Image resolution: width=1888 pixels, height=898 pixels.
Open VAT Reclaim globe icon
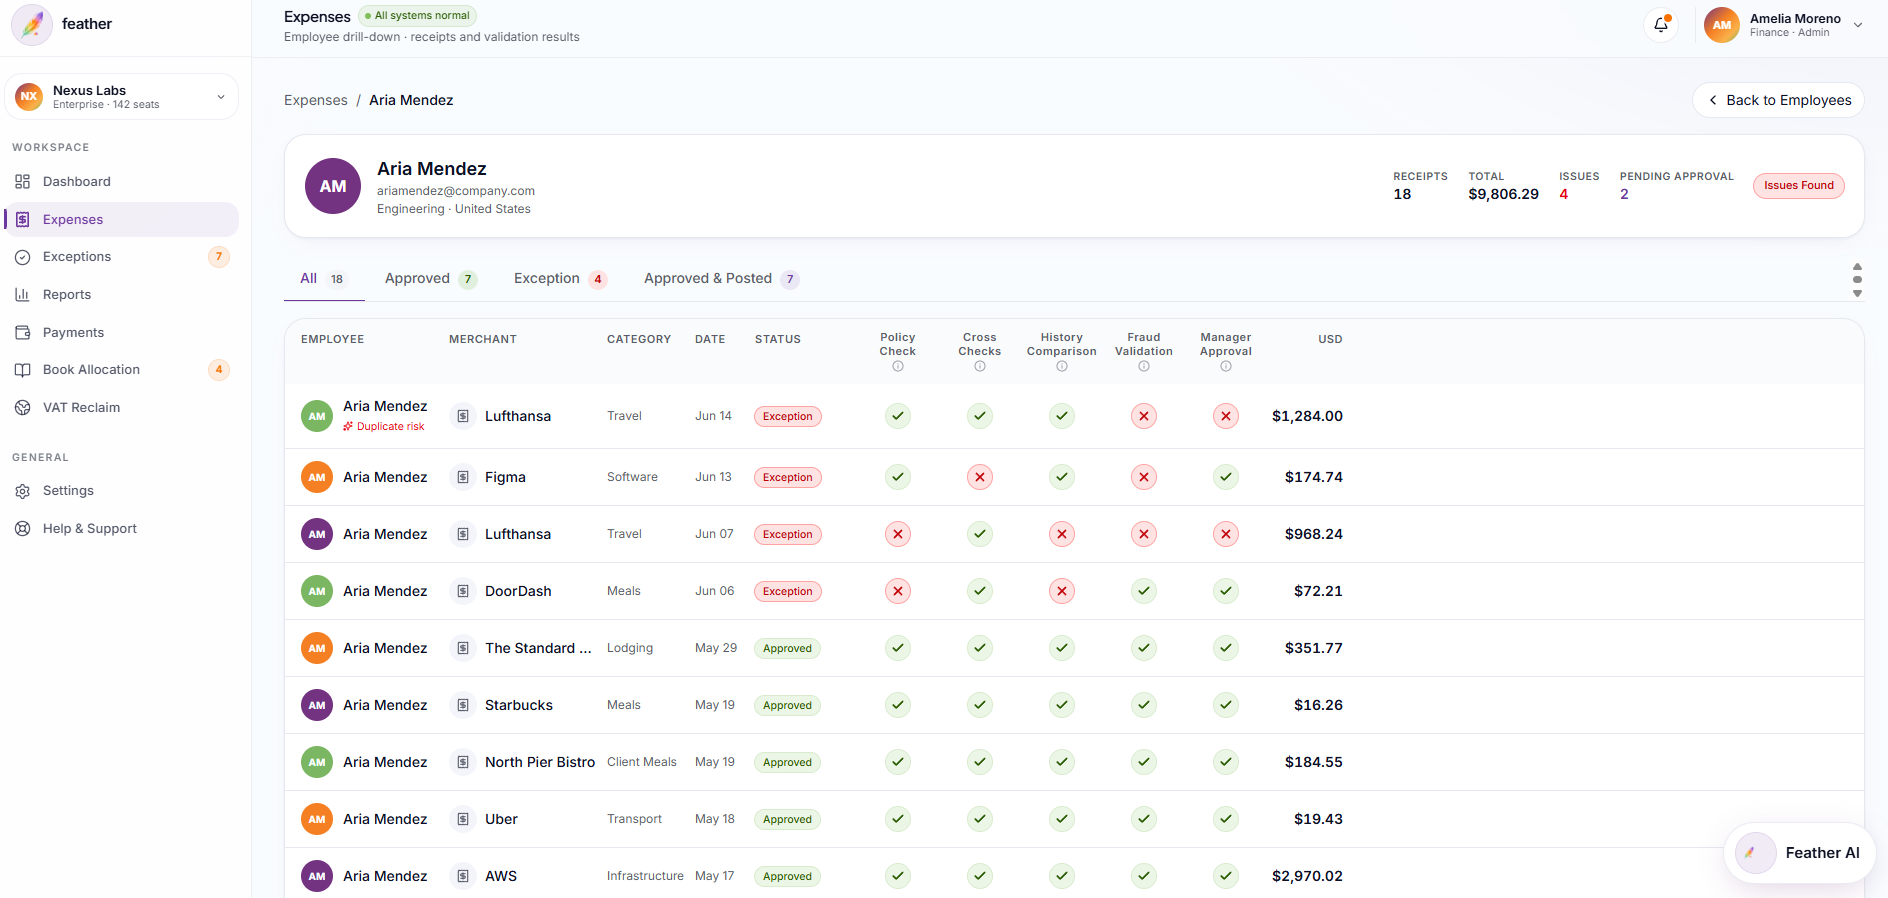click(22, 408)
